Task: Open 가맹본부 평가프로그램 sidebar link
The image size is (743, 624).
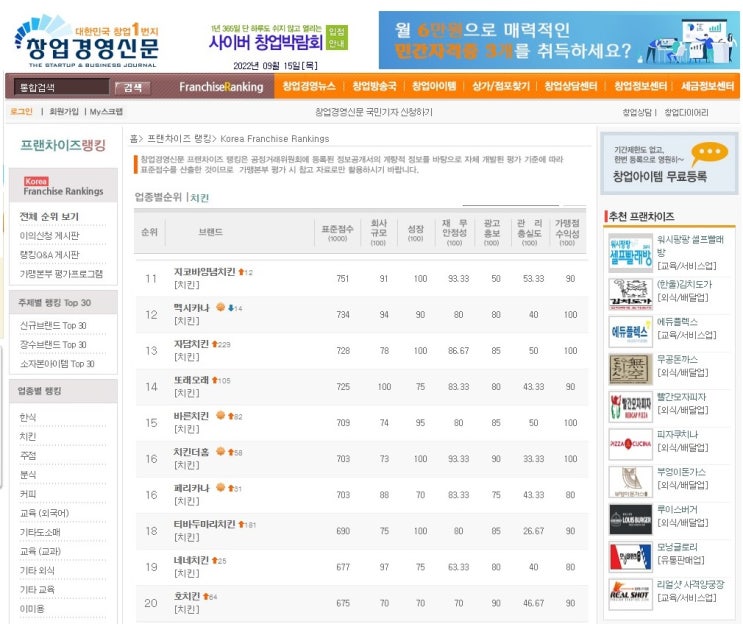Action: tap(61, 273)
